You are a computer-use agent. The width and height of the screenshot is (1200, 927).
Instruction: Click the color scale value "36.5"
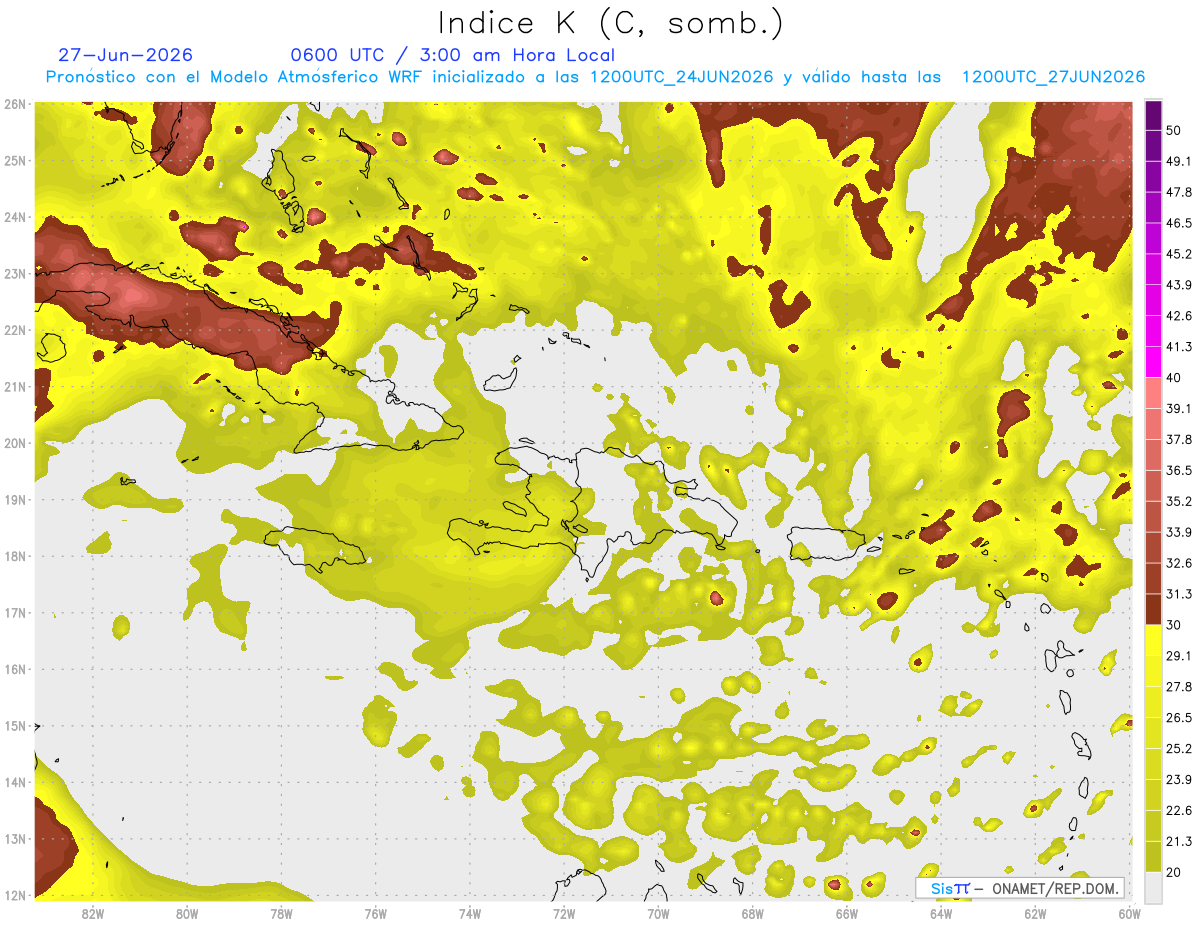pyautogui.click(x=1178, y=470)
